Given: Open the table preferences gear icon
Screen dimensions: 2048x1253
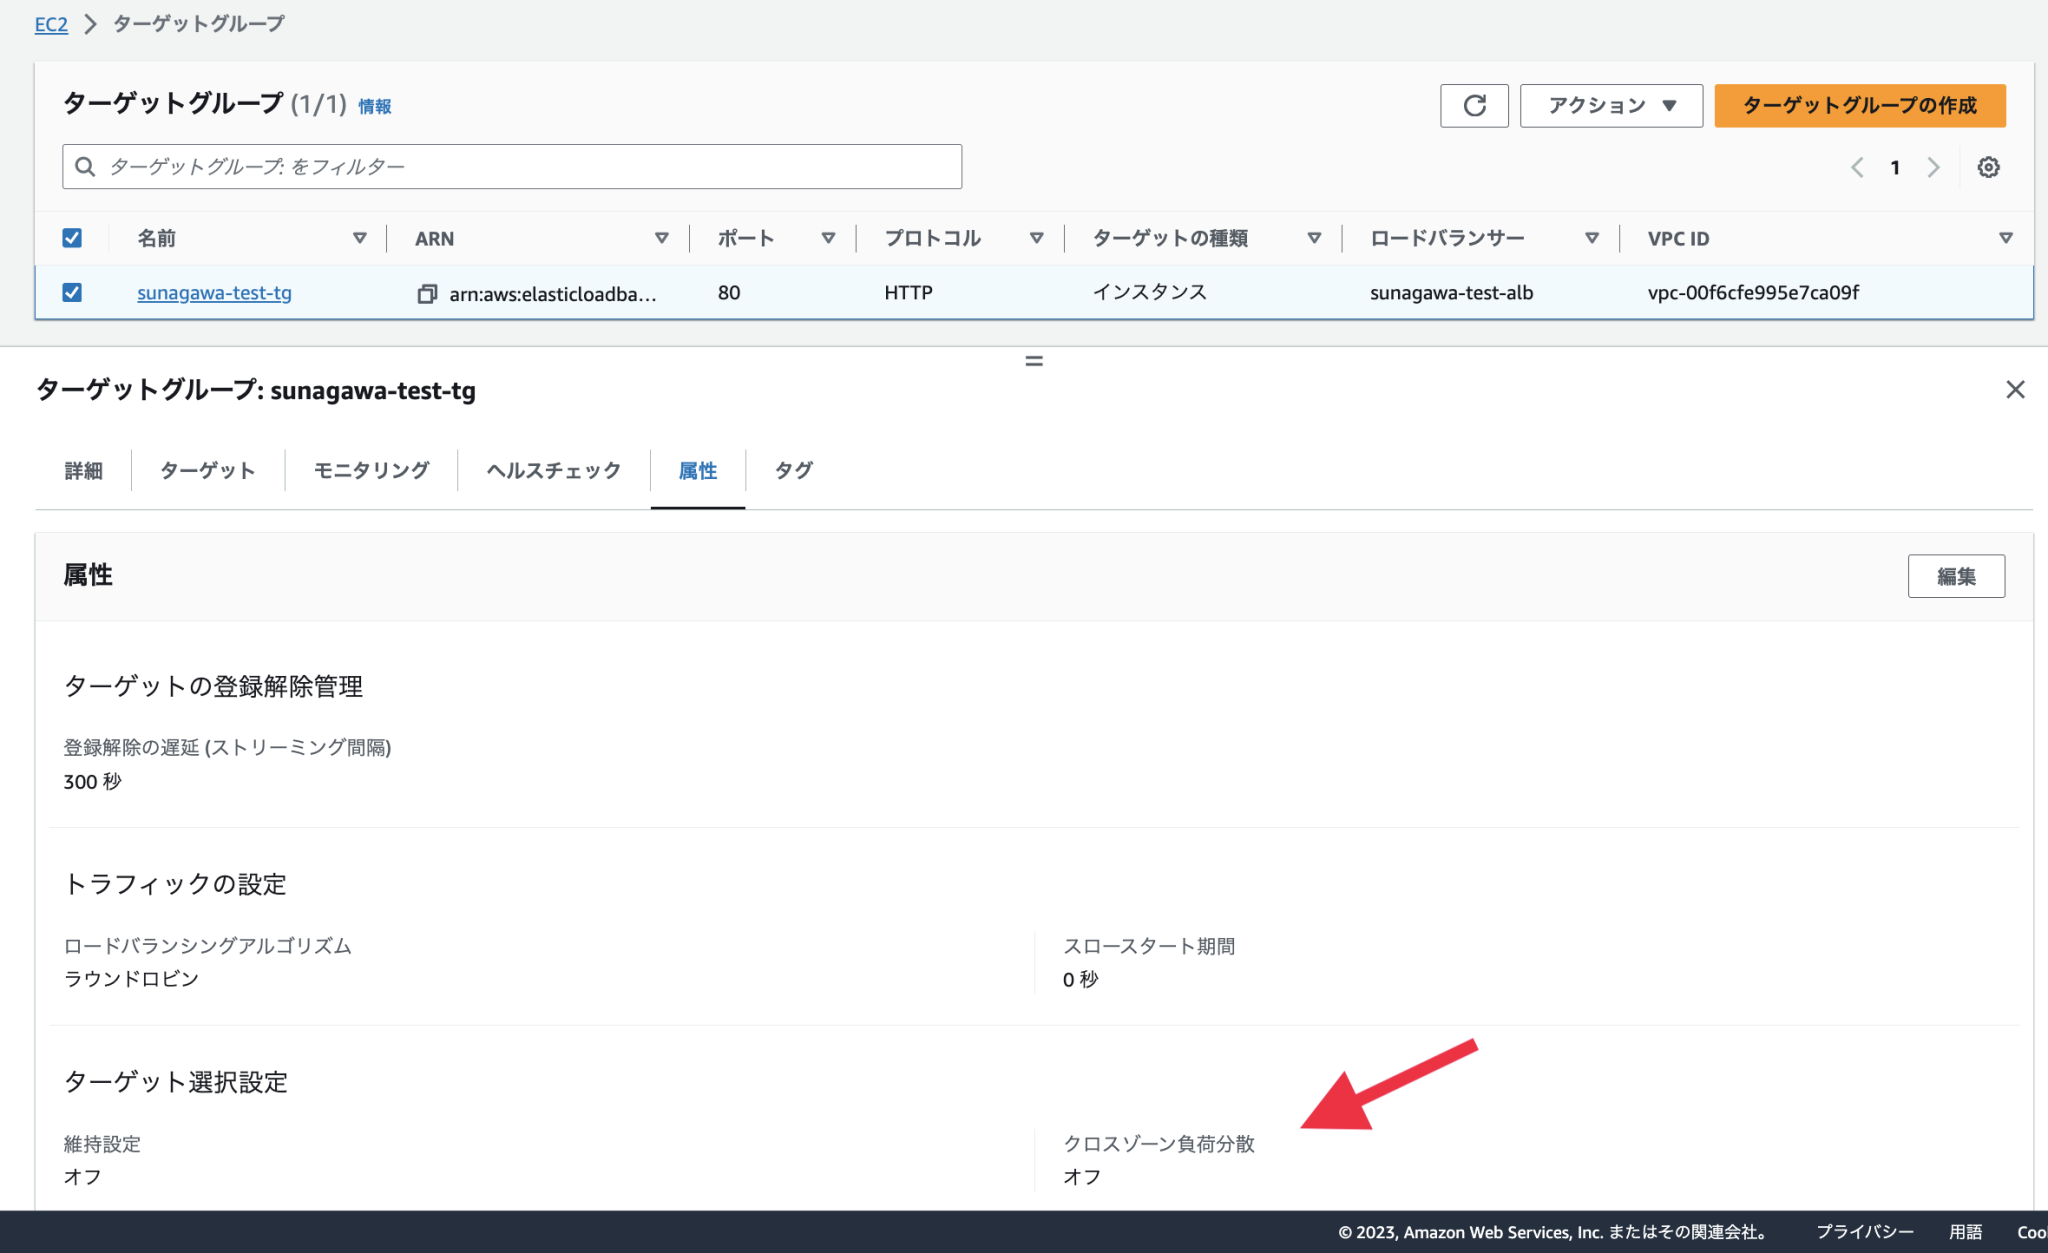Looking at the screenshot, I should click(1988, 167).
